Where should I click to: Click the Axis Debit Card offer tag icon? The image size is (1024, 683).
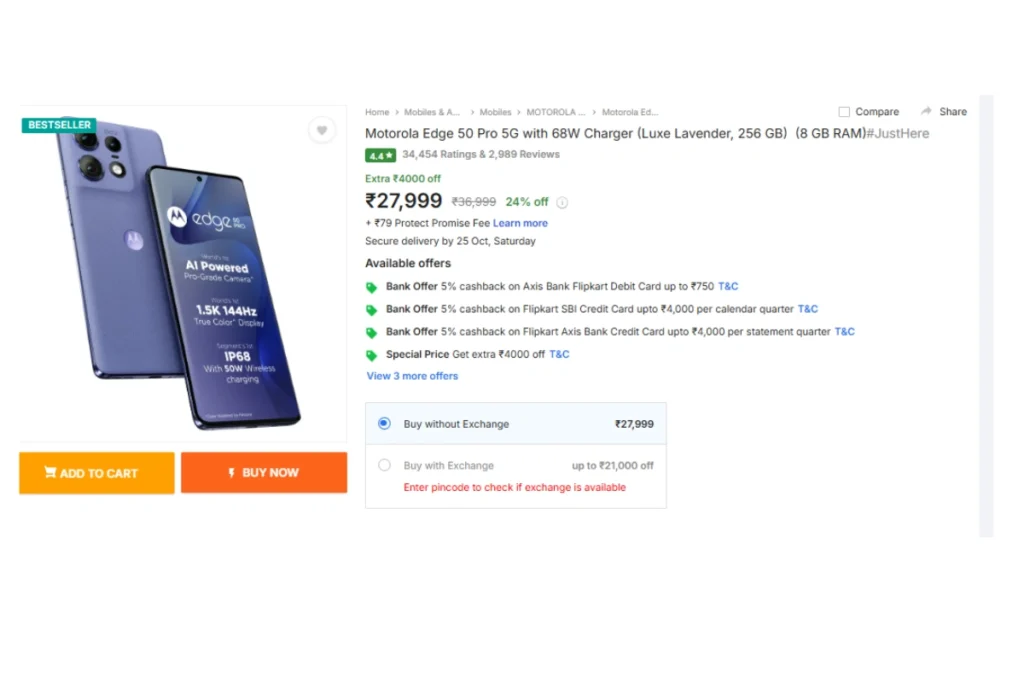point(372,287)
